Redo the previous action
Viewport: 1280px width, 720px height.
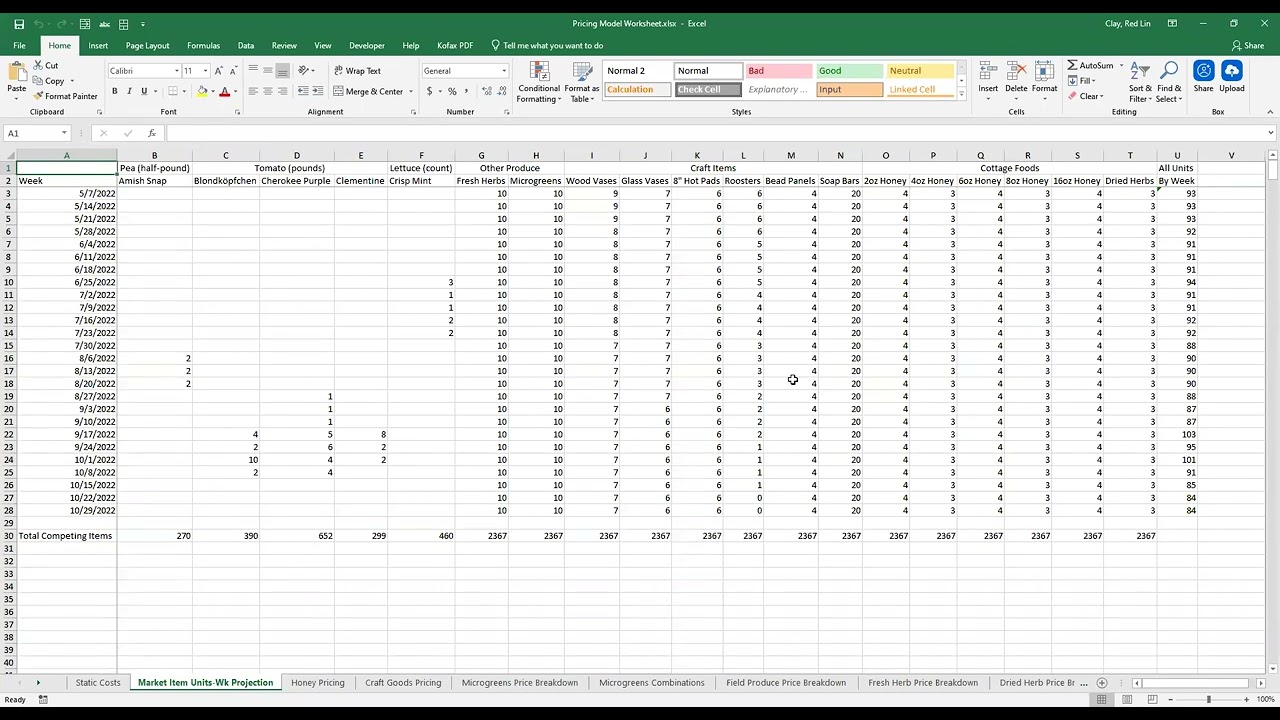pyautogui.click(x=62, y=24)
